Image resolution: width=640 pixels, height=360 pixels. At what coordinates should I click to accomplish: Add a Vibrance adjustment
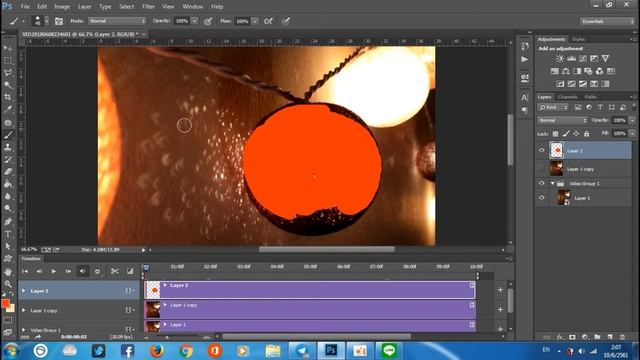coord(606,59)
